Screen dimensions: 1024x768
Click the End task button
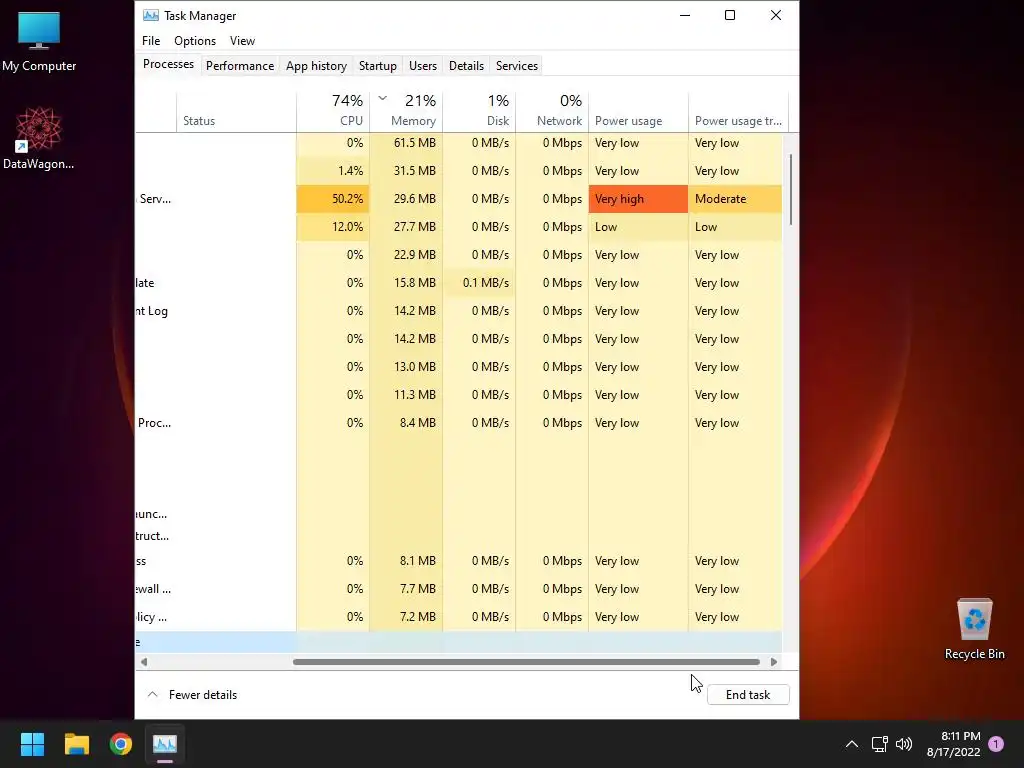pyautogui.click(x=748, y=695)
